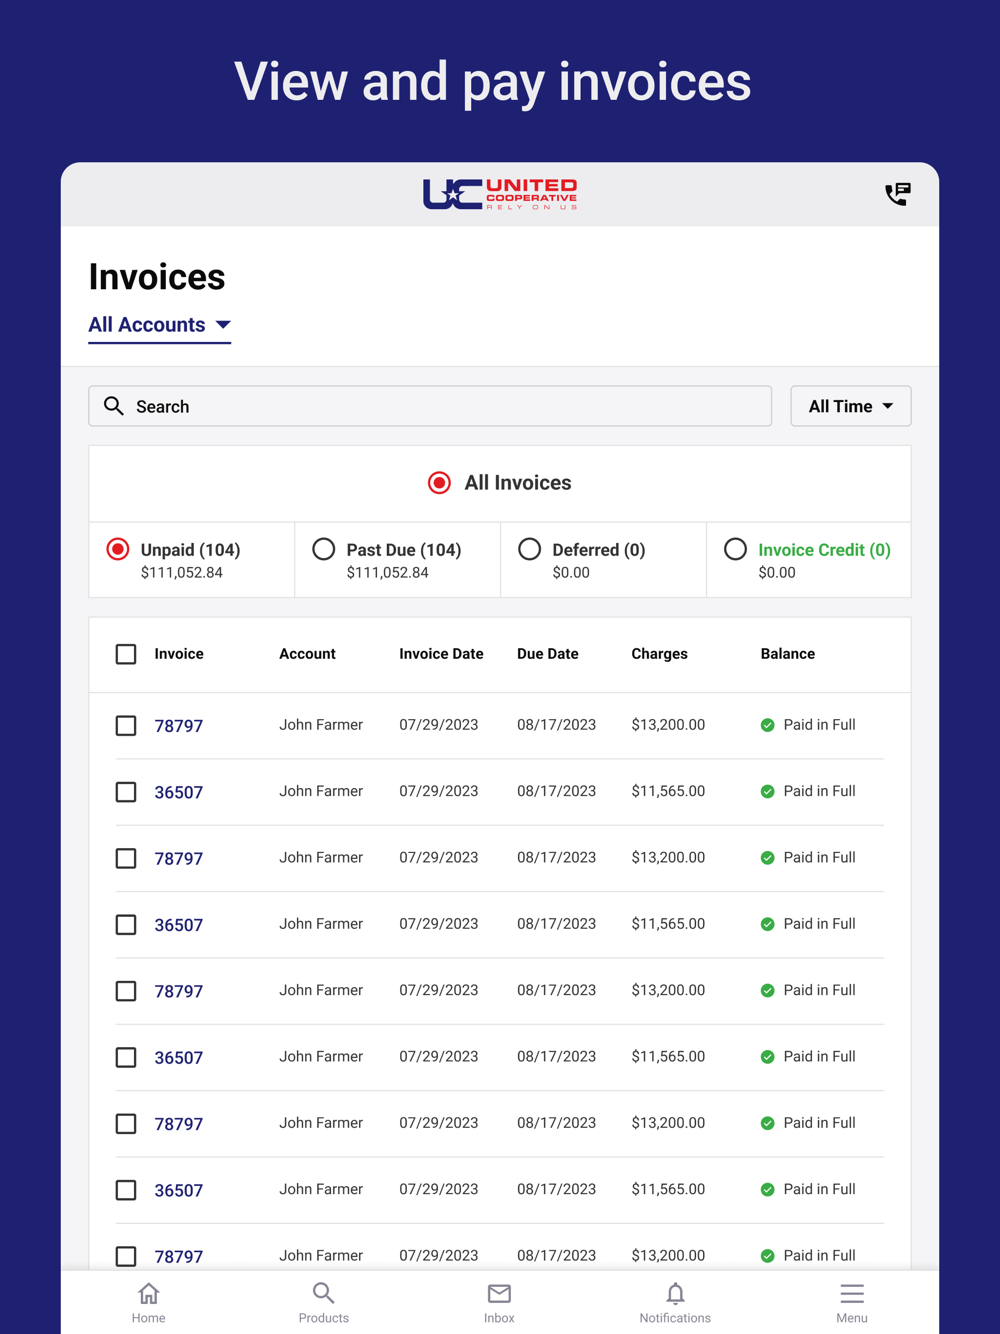Open Products in bottom navigation
1000x1334 pixels.
click(323, 1303)
